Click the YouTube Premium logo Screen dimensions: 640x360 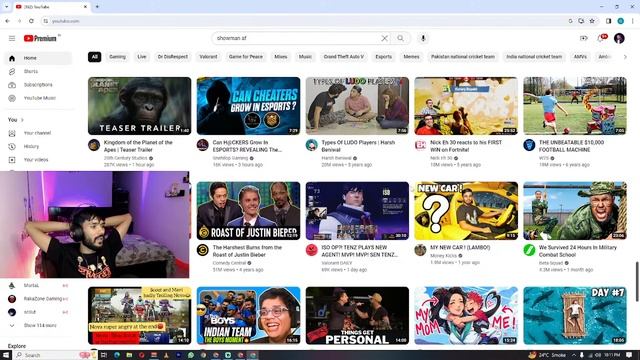[40, 38]
